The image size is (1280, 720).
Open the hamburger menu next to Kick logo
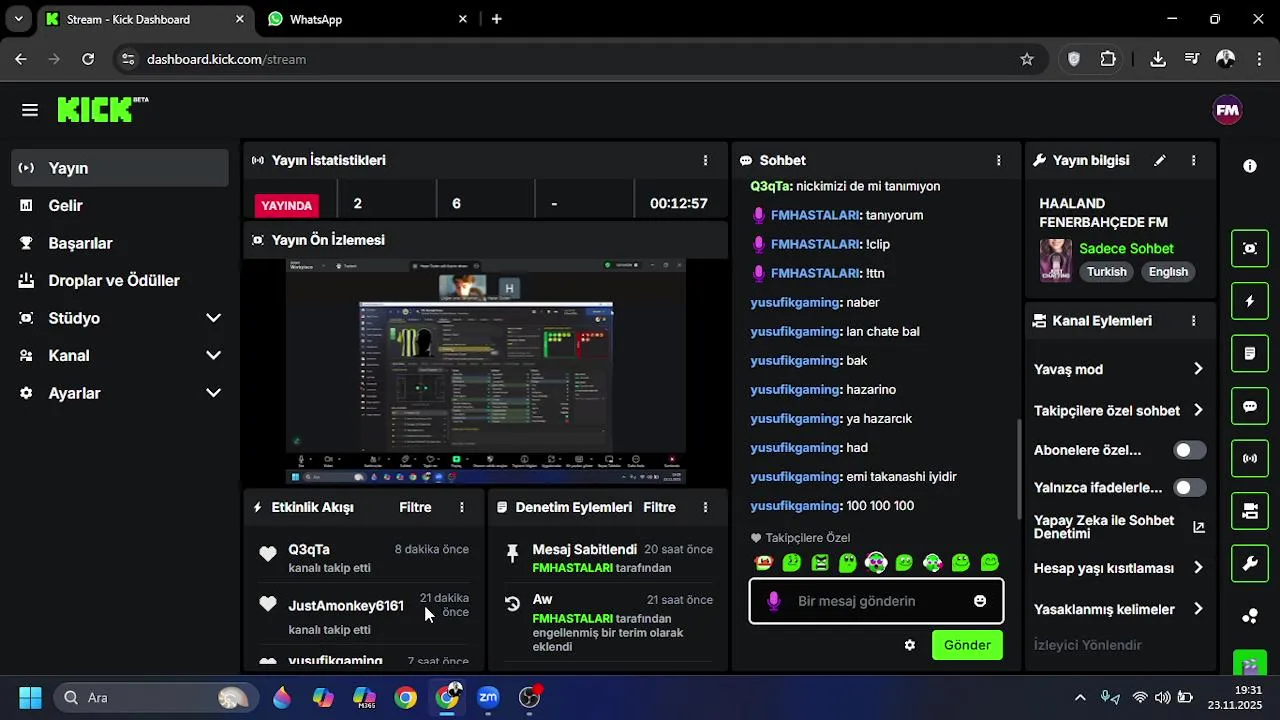coord(29,111)
